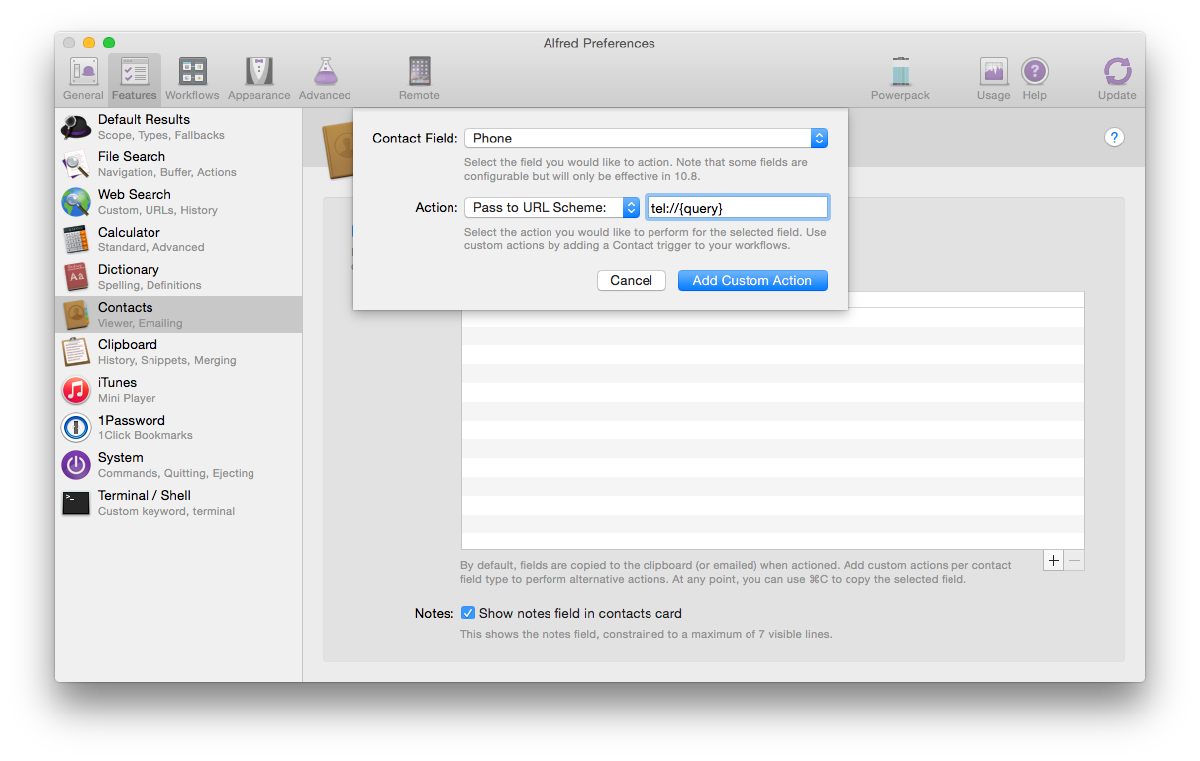Viewport: 1200px width, 761px height.
Task: Add a custom action with plus button
Action: pos(1053,561)
